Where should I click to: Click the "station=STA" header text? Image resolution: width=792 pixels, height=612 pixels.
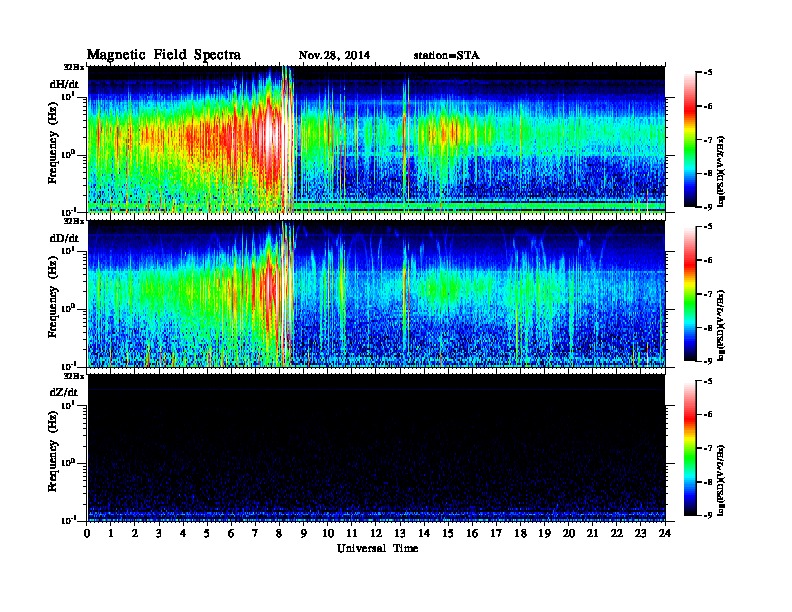[447, 56]
